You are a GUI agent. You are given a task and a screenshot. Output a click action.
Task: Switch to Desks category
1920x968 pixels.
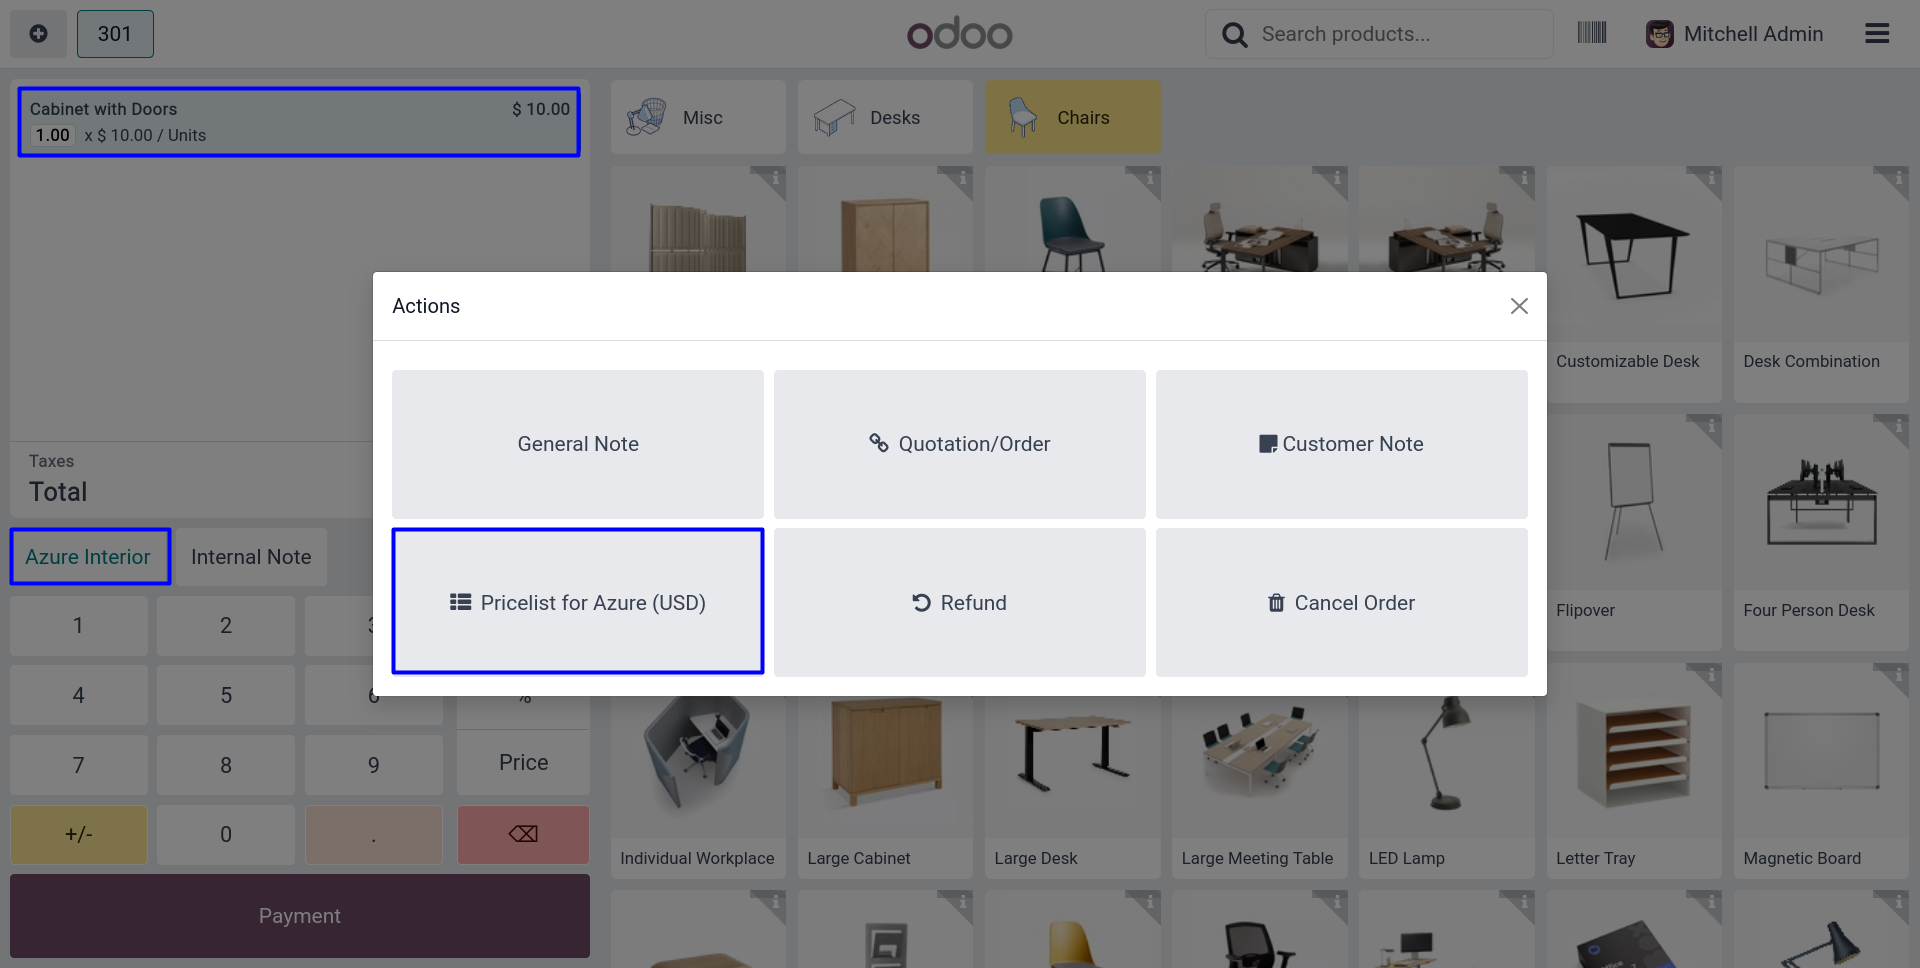point(885,118)
